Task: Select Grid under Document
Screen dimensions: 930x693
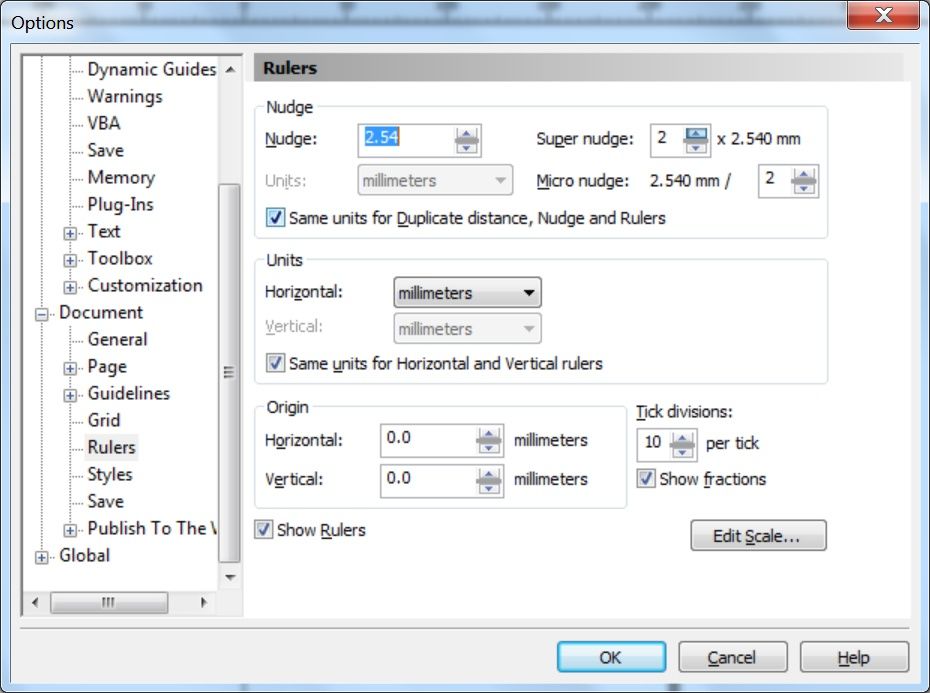Action: (x=104, y=420)
